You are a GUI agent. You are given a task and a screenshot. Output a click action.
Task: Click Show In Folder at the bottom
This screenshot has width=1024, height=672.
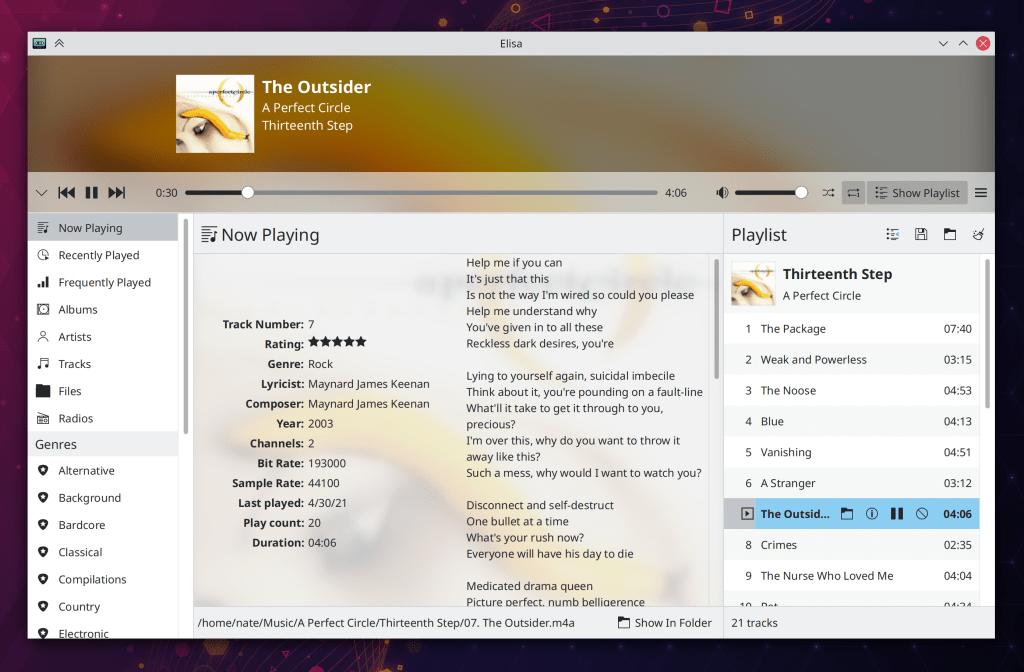(665, 623)
